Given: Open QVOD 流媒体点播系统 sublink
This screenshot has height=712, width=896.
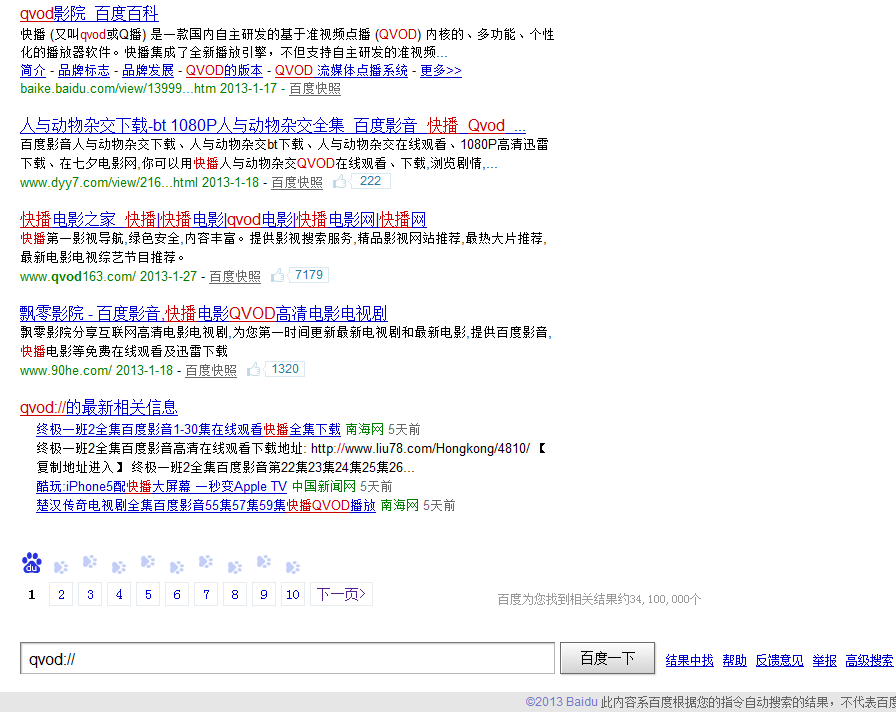Looking at the screenshot, I should coord(341,70).
